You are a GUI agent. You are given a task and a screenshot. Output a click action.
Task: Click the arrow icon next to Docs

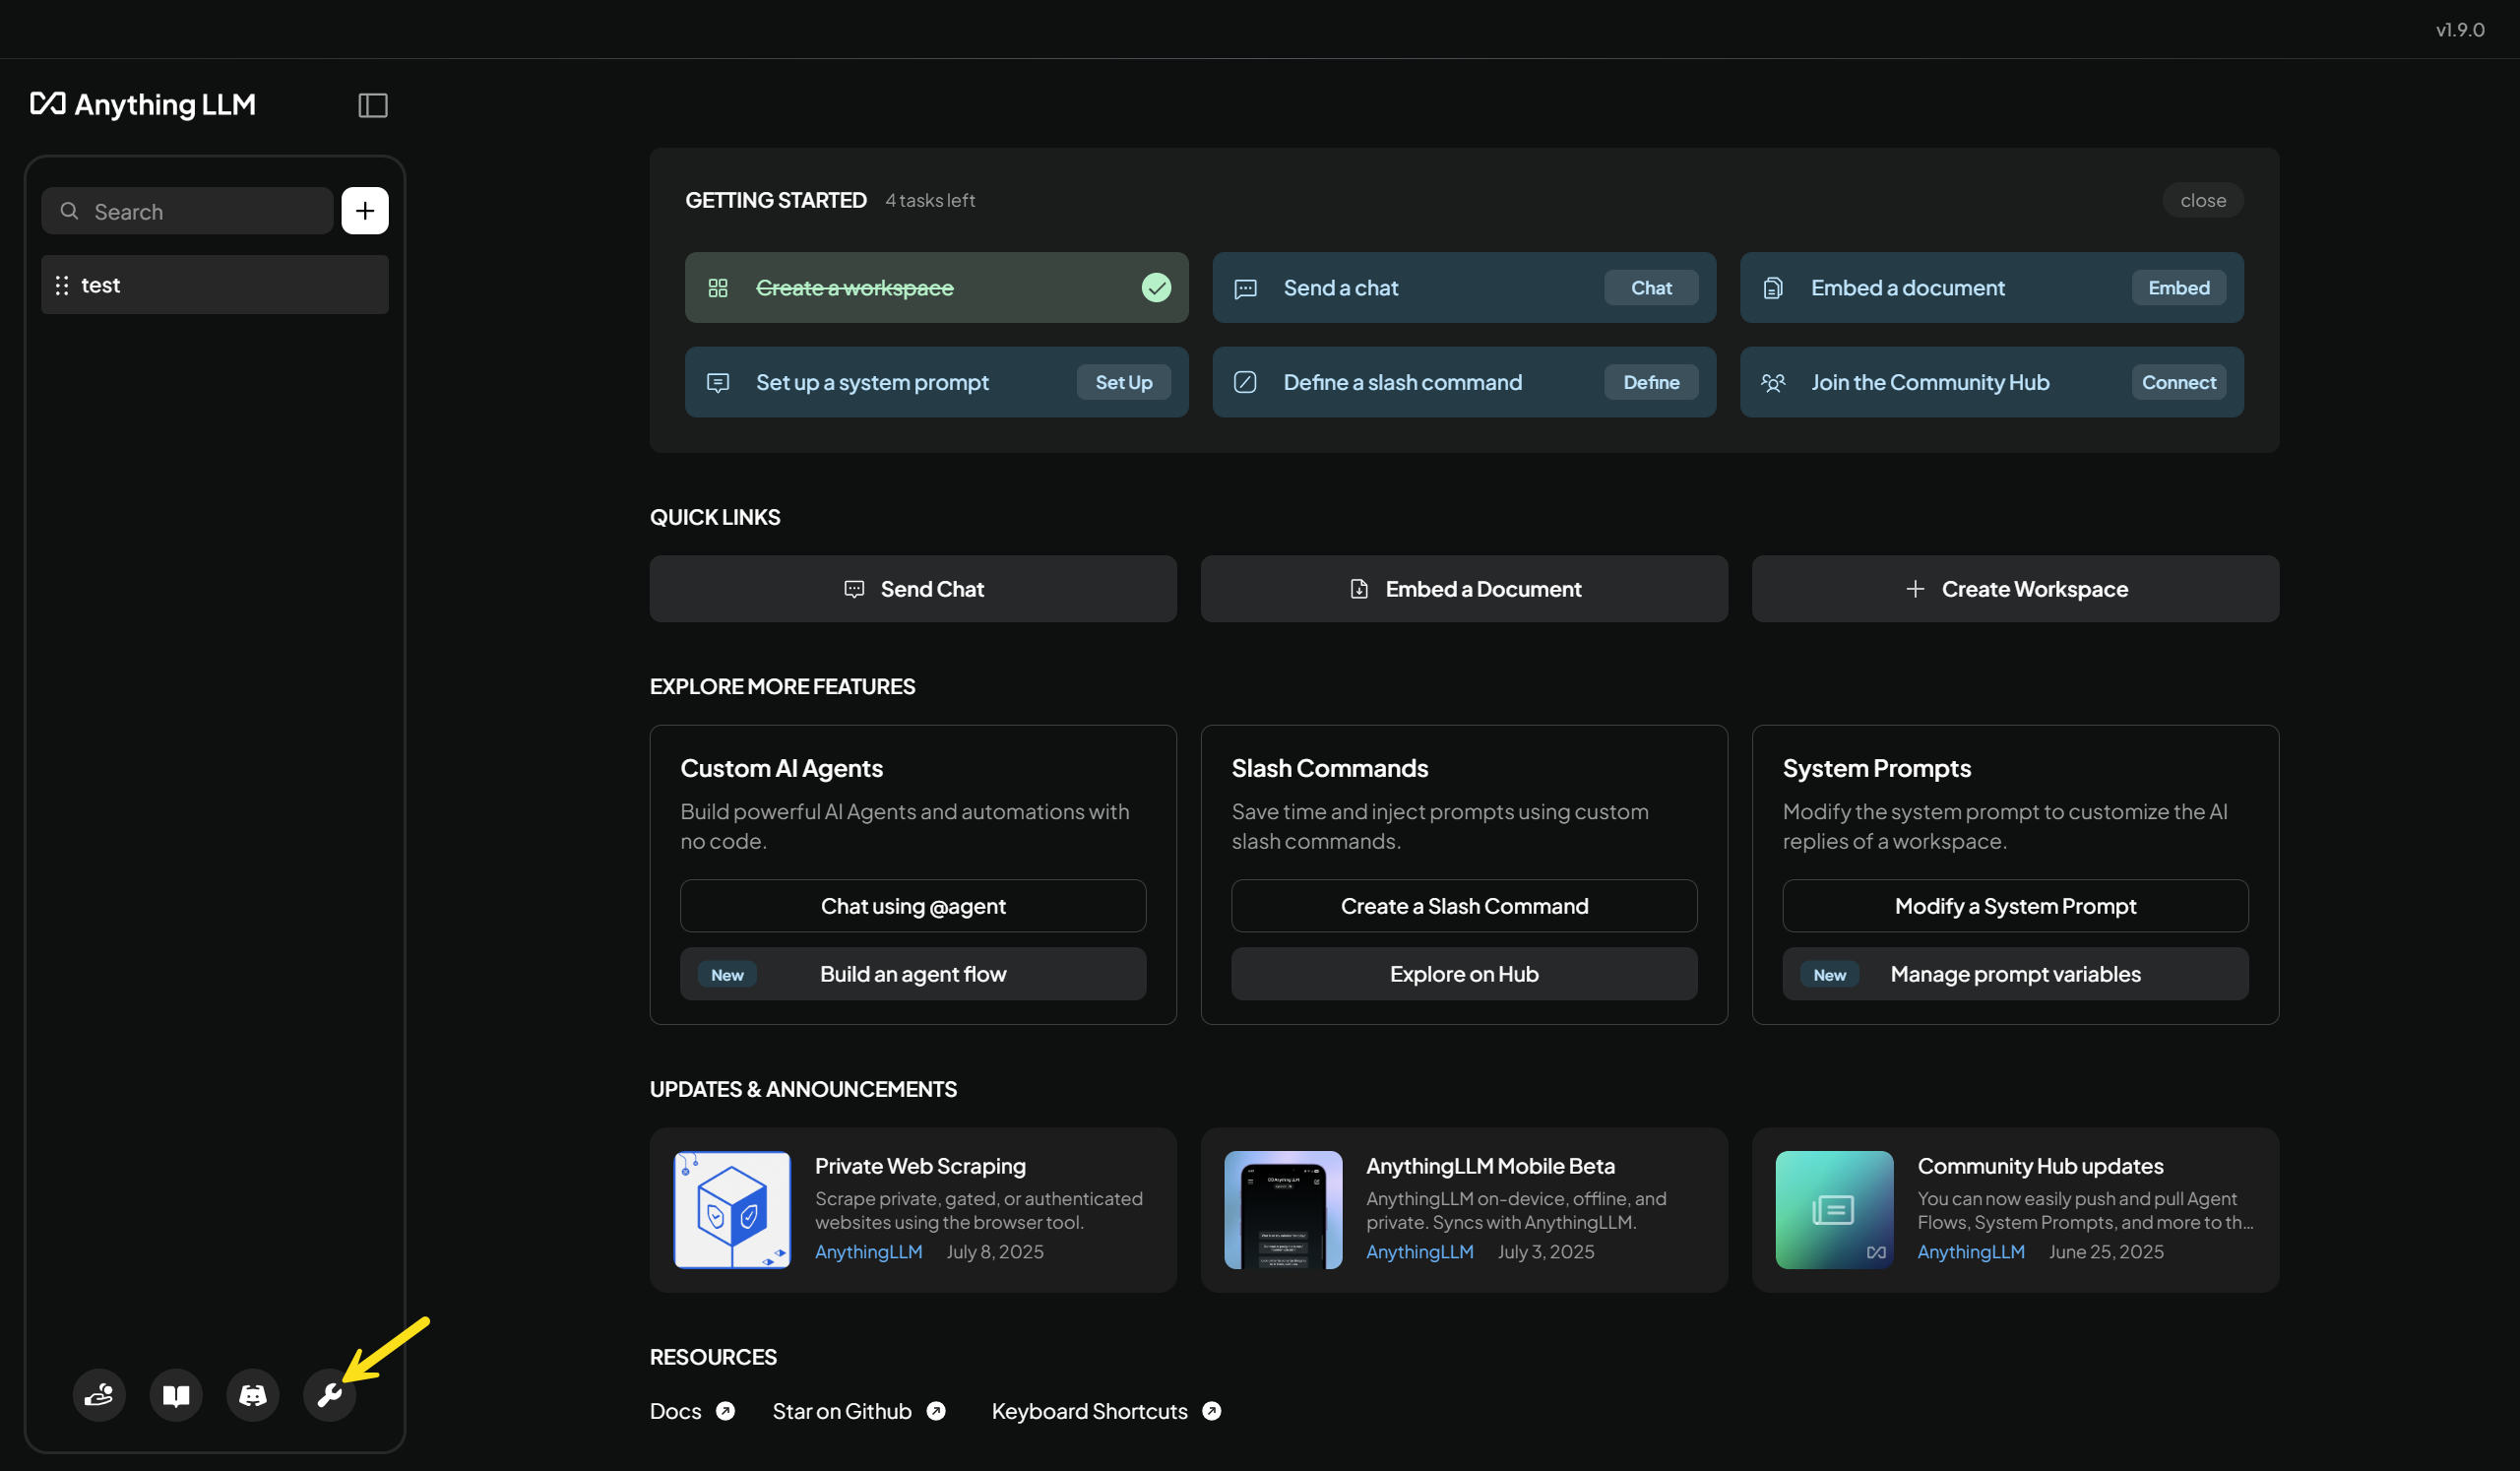[726, 1411]
